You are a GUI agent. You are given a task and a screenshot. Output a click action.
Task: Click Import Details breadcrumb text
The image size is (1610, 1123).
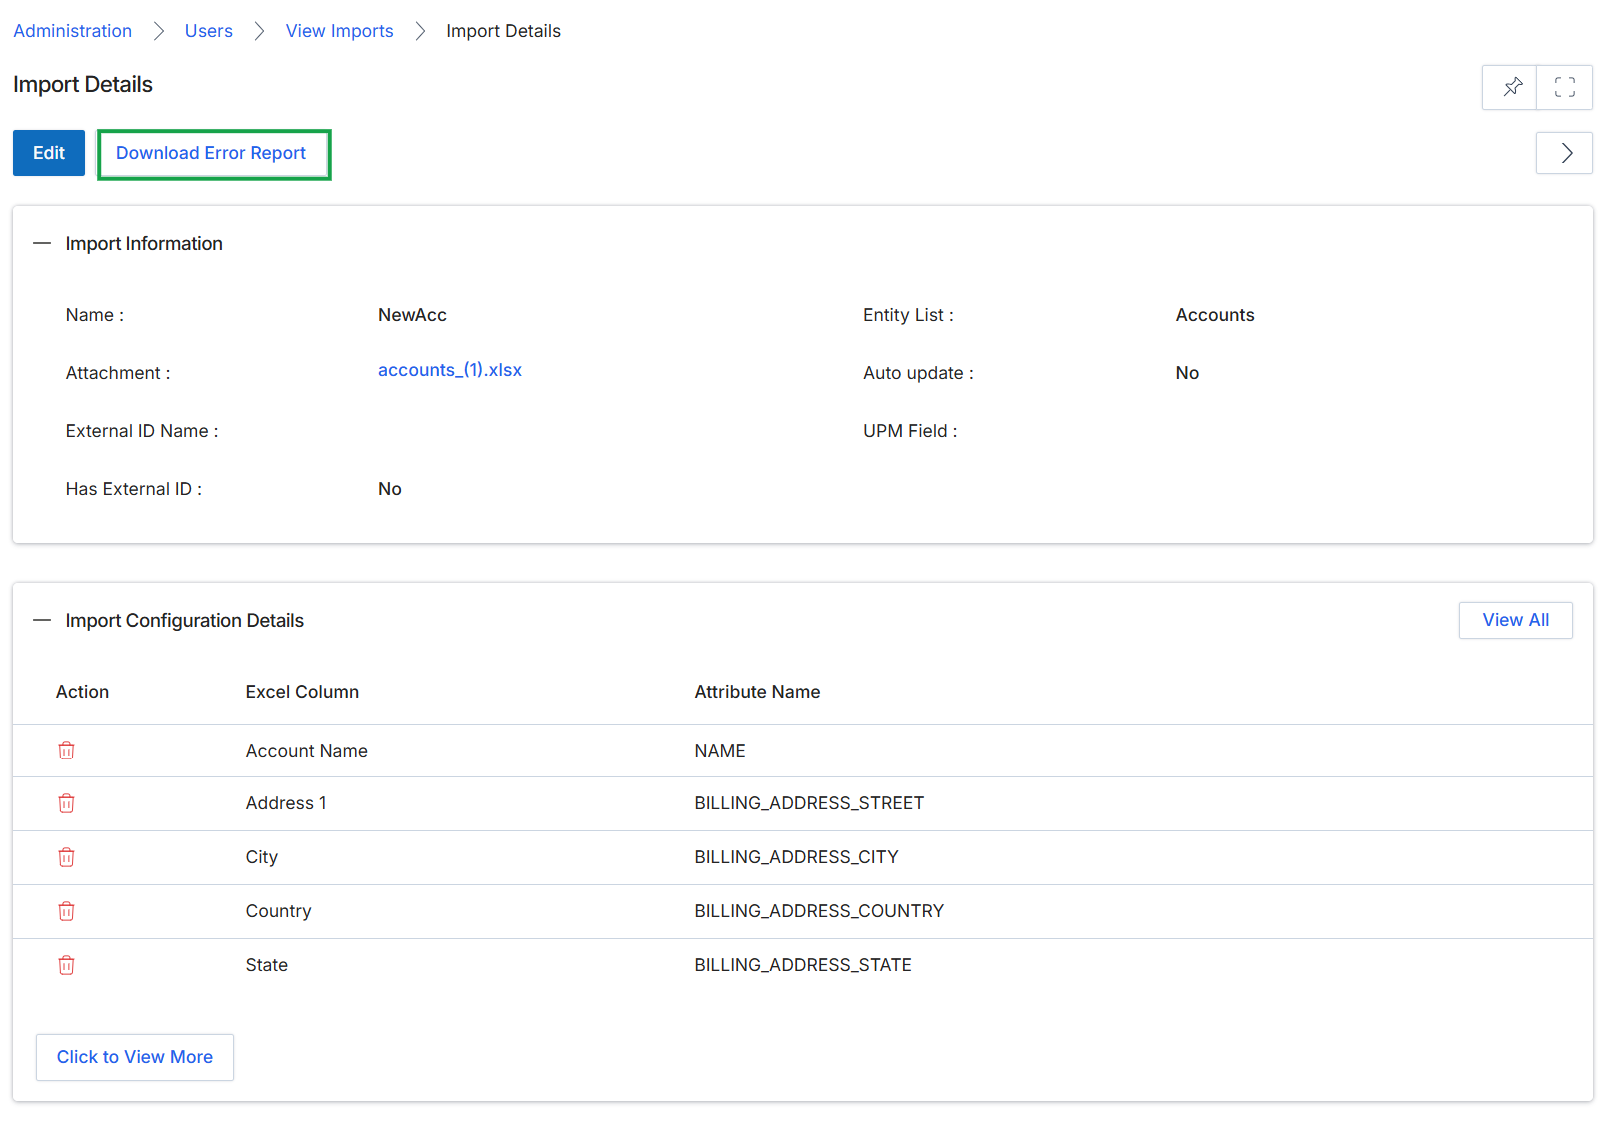503,31
